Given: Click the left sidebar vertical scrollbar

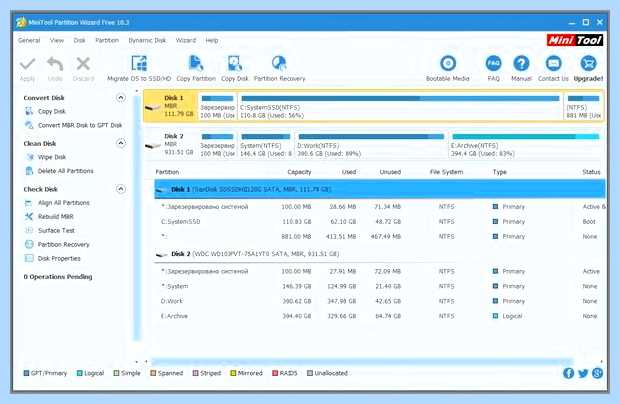Looking at the screenshot, I should point(137,217).
